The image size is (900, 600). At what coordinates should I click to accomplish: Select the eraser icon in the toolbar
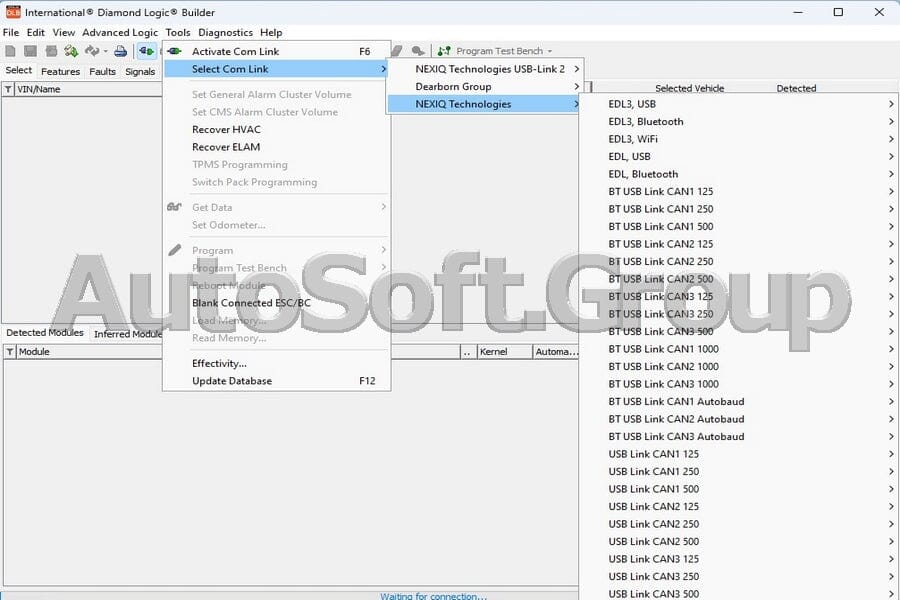[397, 50]
